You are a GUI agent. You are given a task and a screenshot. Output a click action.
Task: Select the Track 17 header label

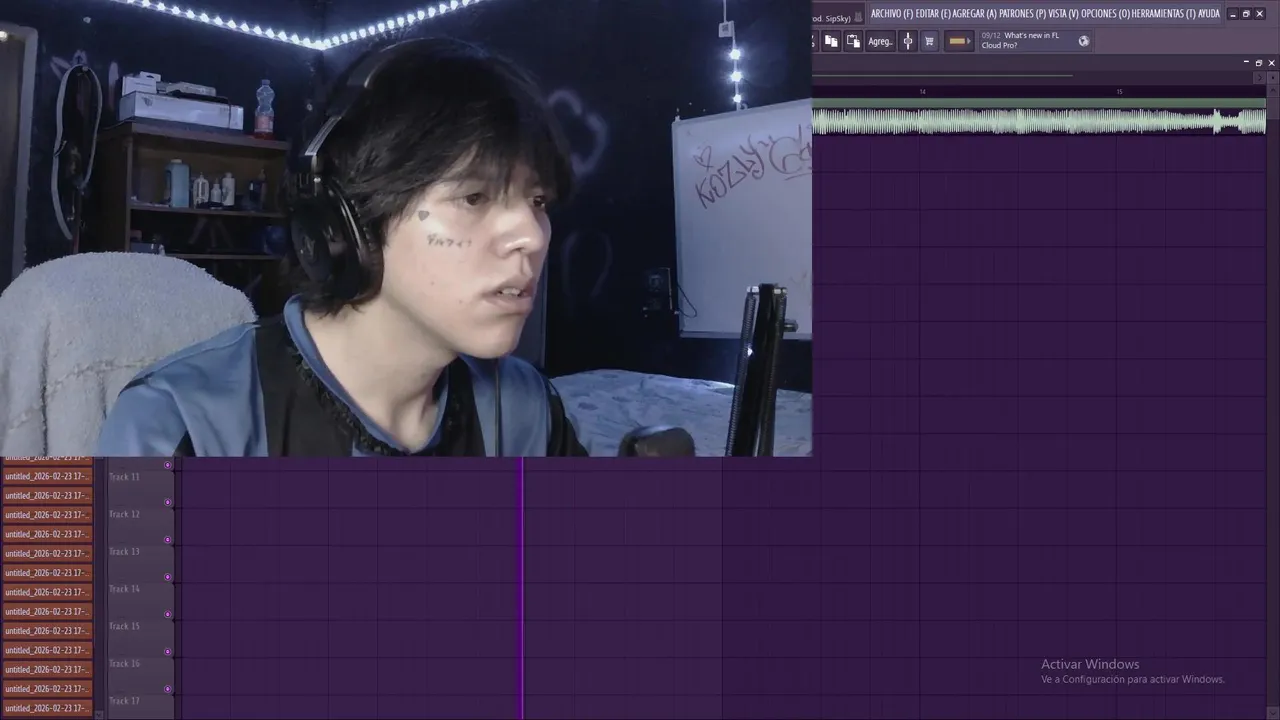point(124,701)
